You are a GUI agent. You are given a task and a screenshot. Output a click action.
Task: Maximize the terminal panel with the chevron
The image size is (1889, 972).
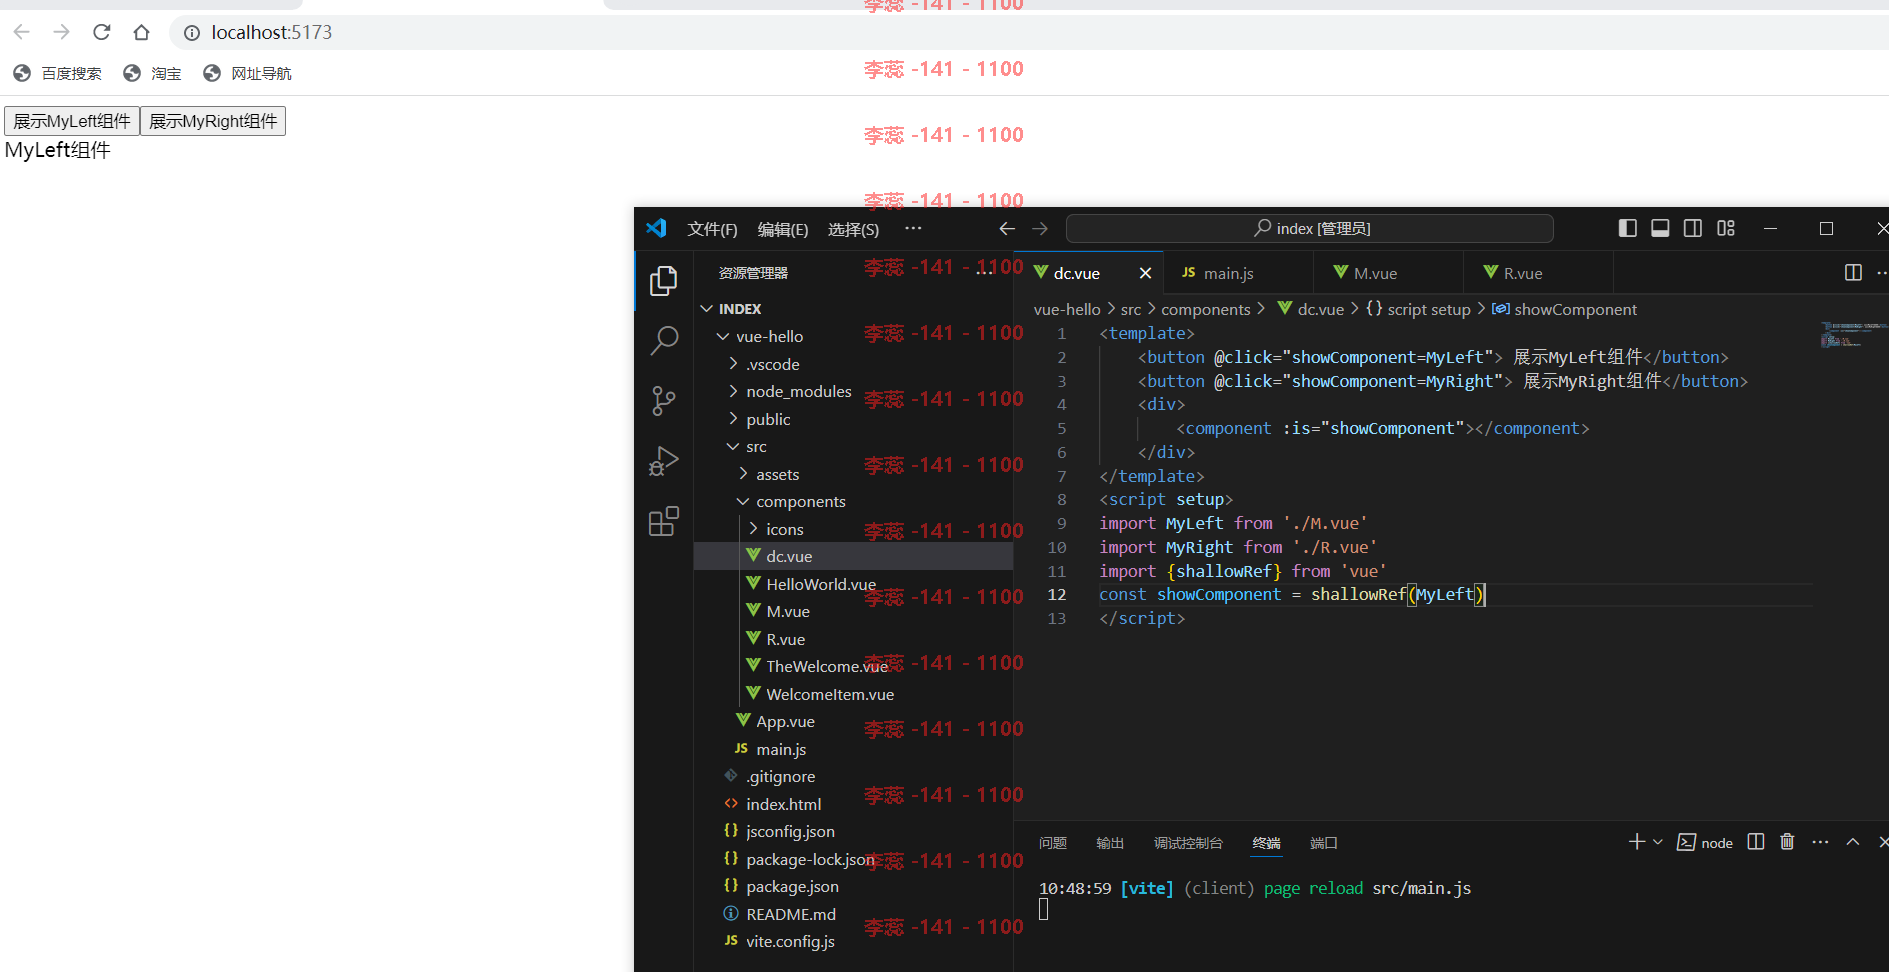pos(1853,842)
